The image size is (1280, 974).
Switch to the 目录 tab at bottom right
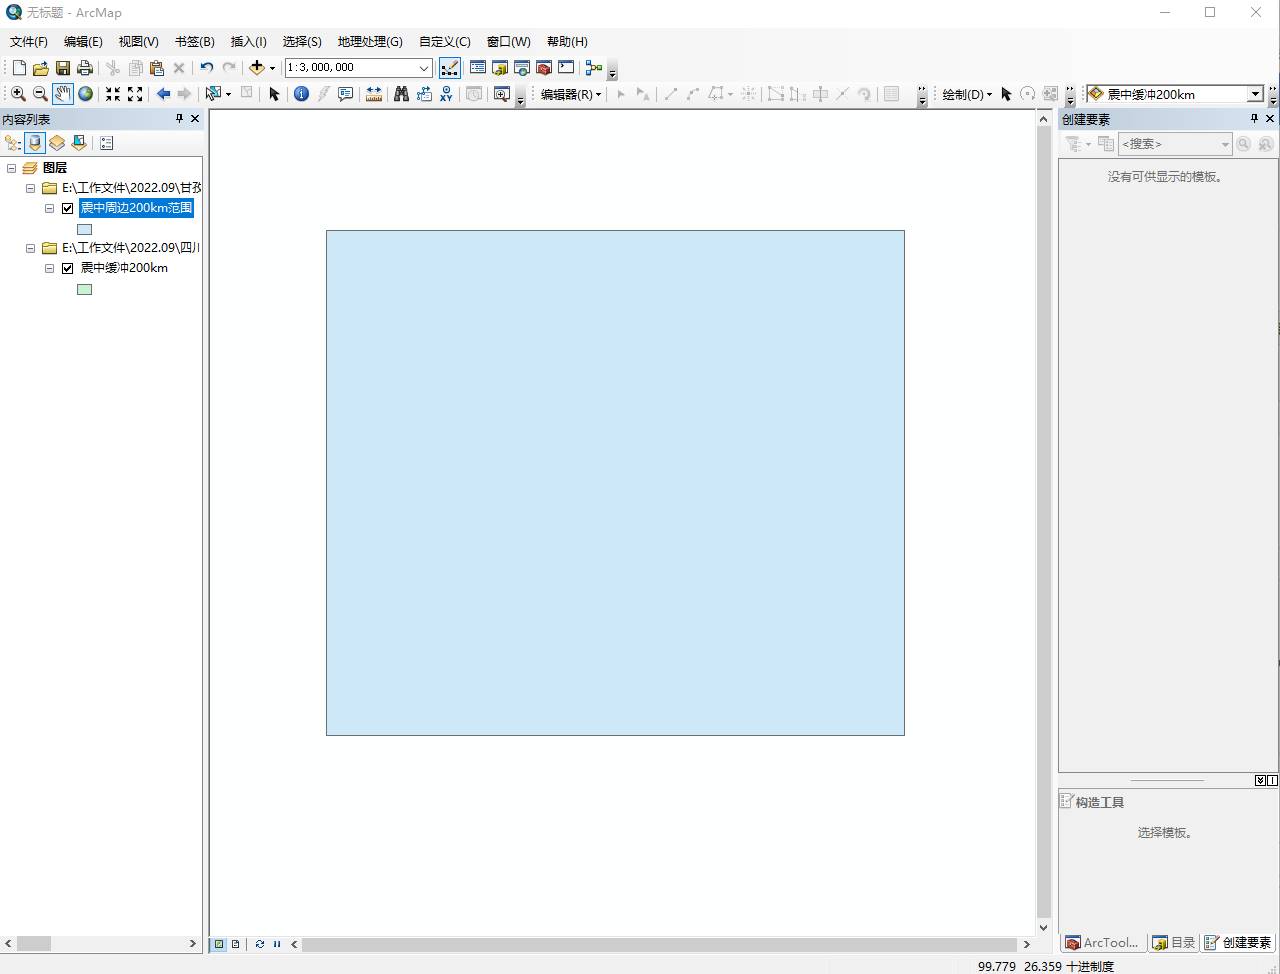point(1173,942)
